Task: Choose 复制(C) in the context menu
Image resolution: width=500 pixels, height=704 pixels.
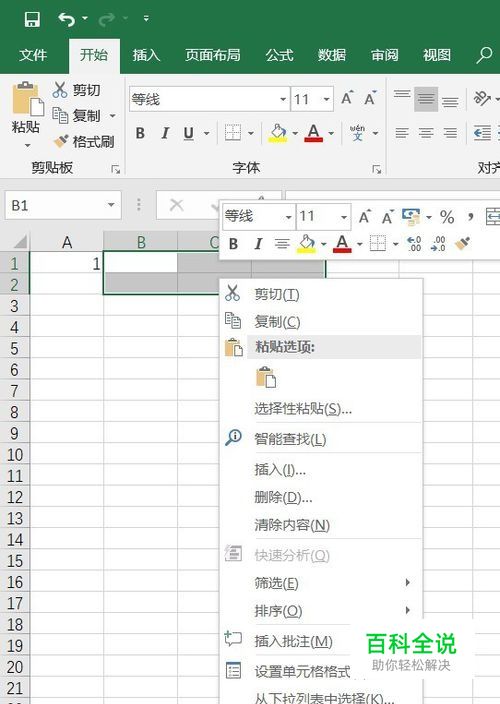Action: tap(321, 321)
